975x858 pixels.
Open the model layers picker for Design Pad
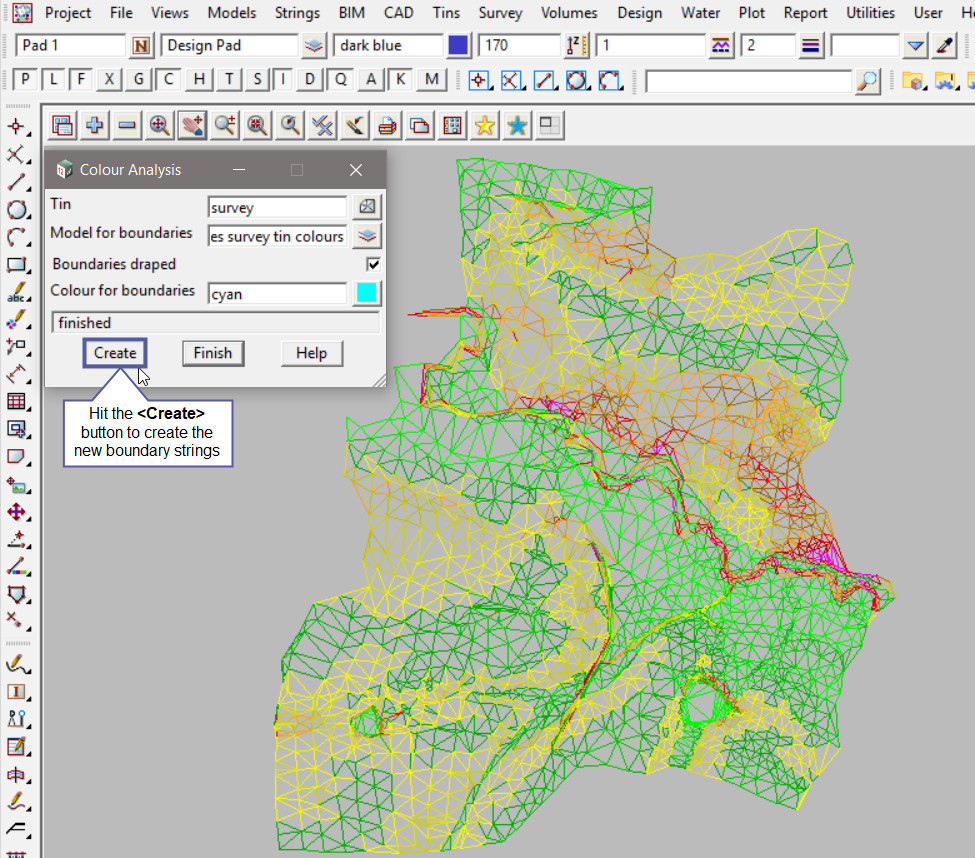click(314, 46)
